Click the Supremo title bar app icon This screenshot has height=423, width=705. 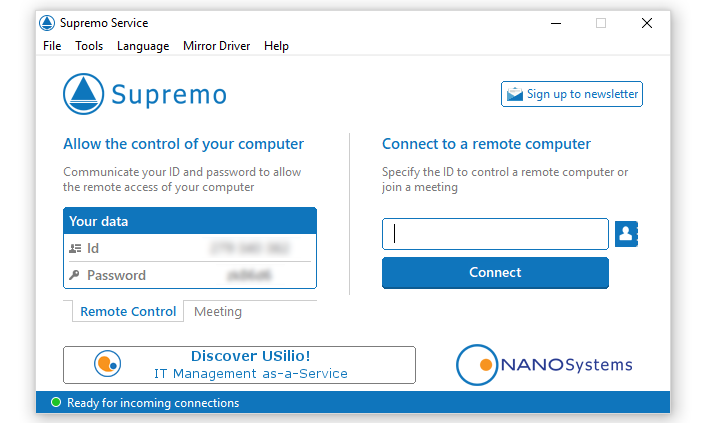(x=48, y=23)
